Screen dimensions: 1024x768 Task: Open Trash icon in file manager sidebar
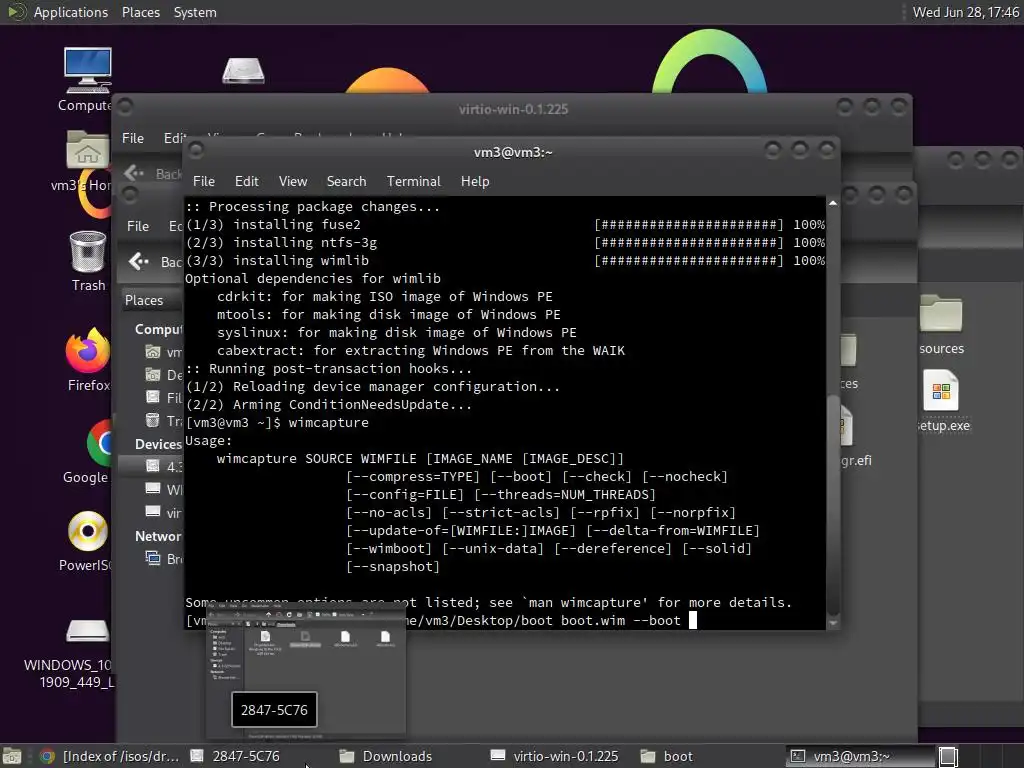coord(152,420)
